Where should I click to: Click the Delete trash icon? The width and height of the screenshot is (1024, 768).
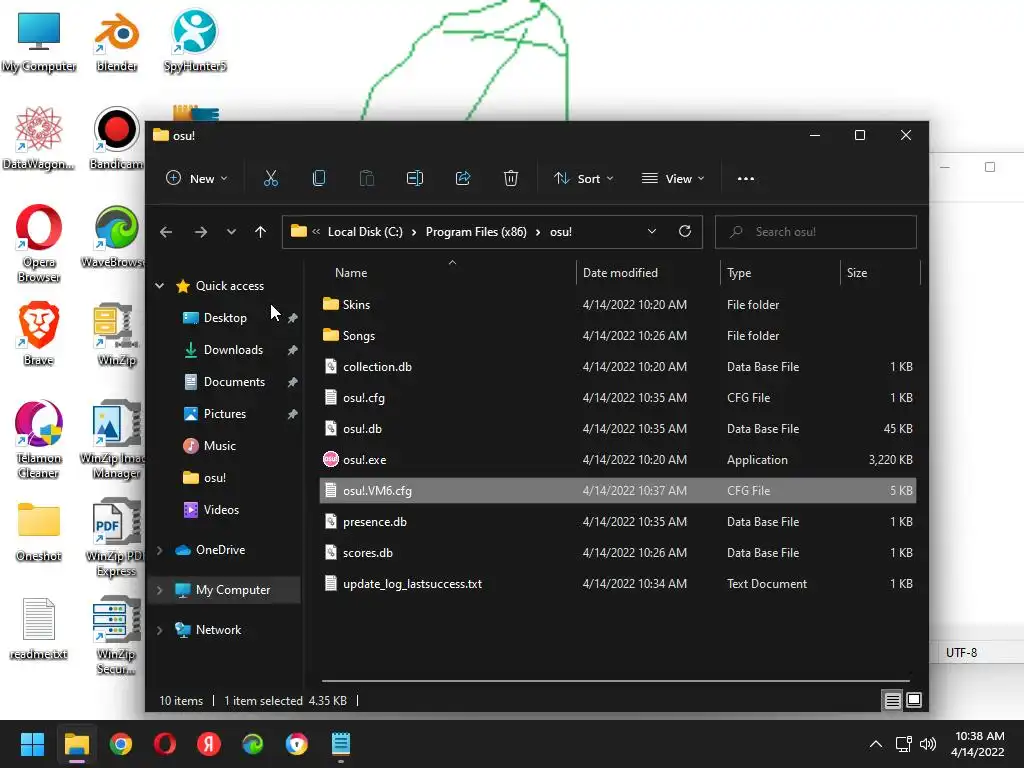click(x=511, y=178)
